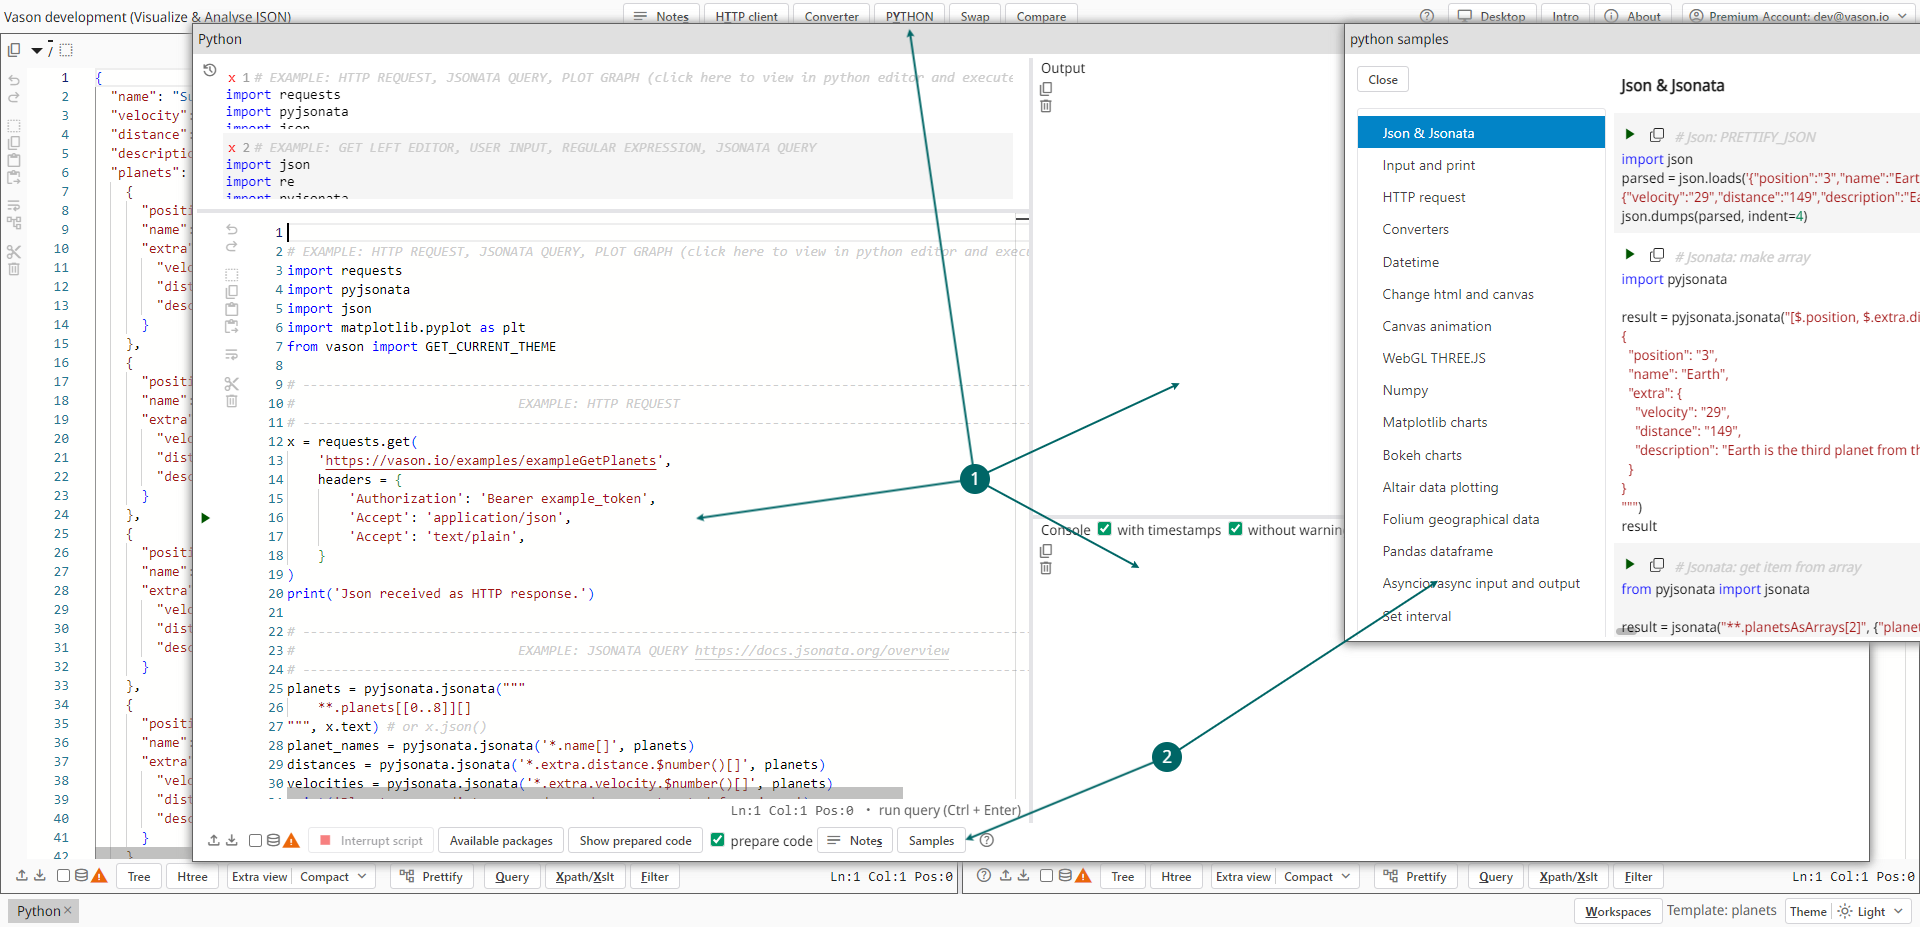
Task: Collapse the history pane using the minus bar
Action: click(x=1022, y=218)
